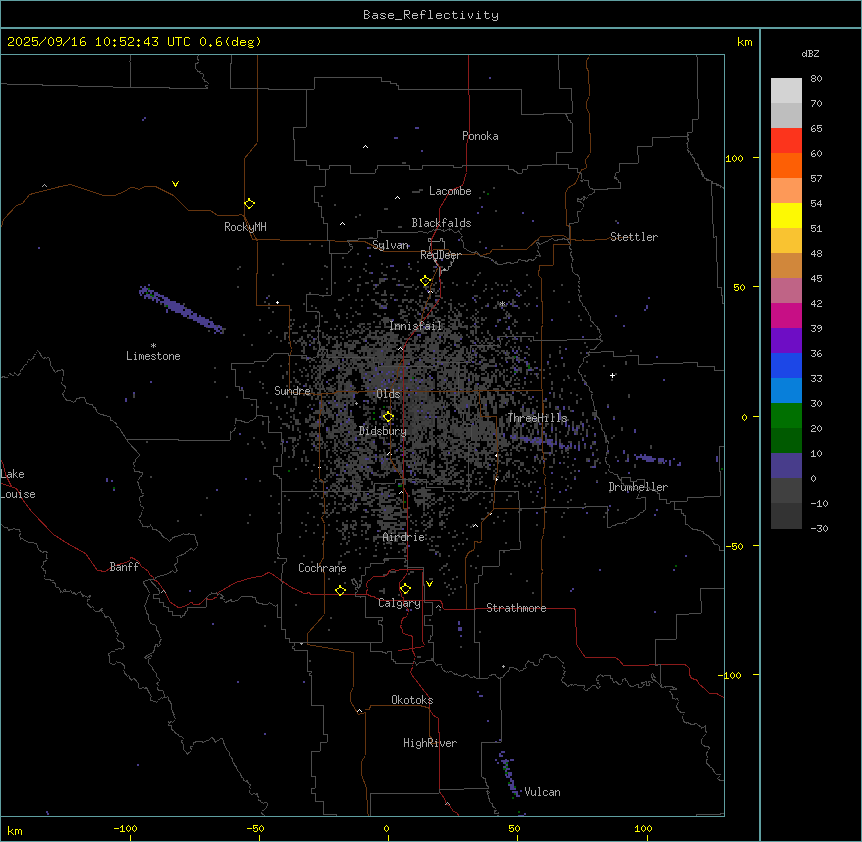This screenshot has width=862, height=842.
Task: Click the HighRiver town label
Action: (430, 743)
